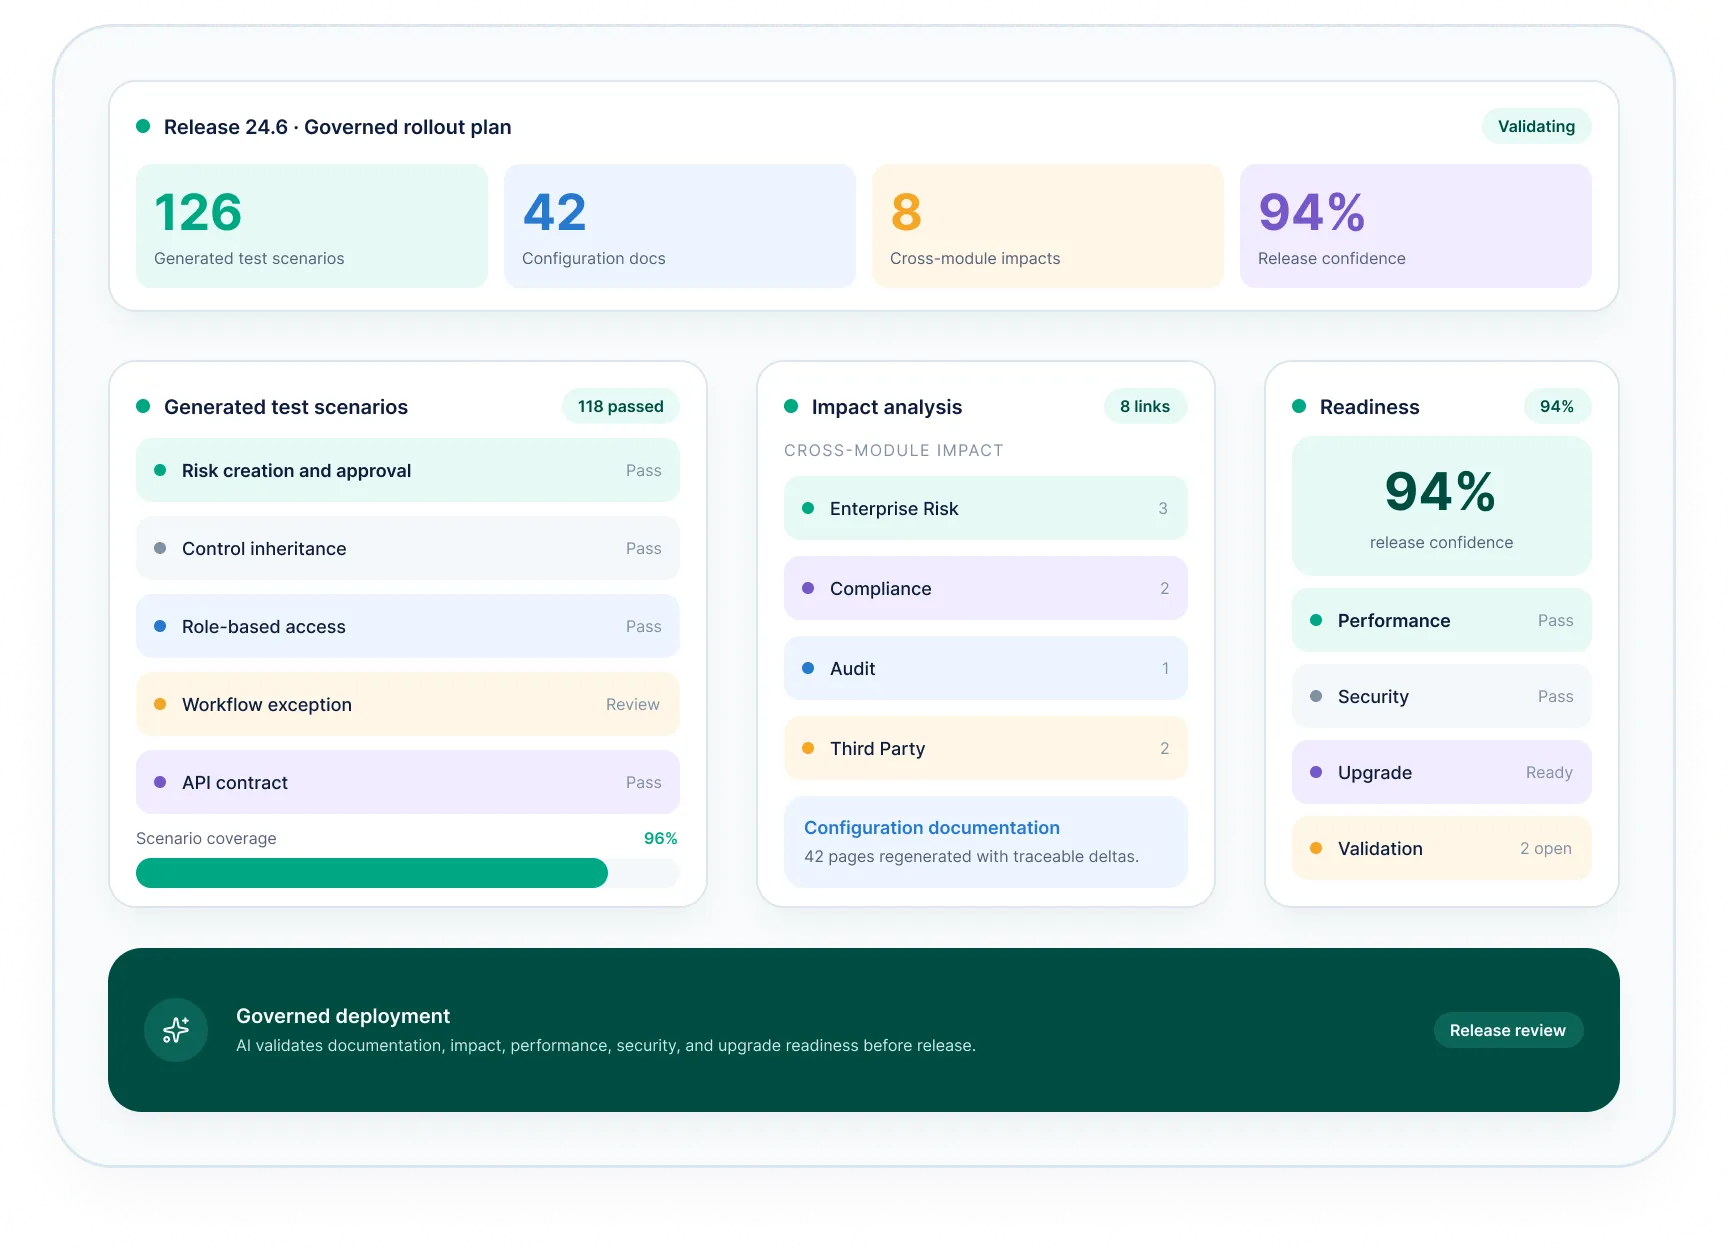
Task: Select the Compliance impact row
Action: coord(986,588)
